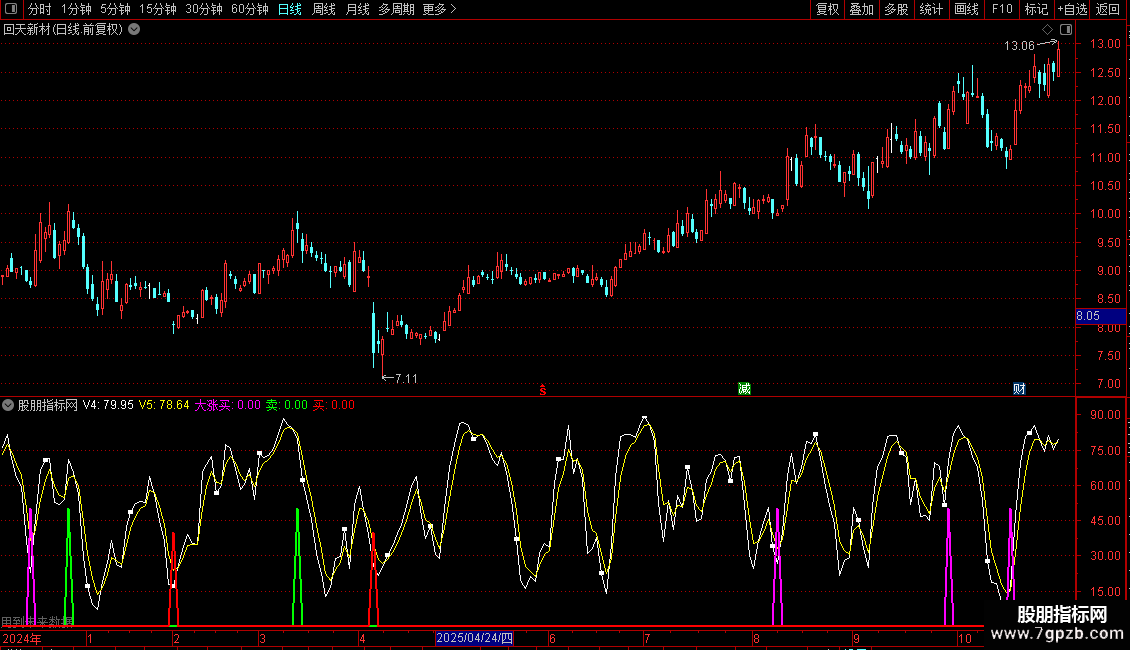Toggle the right side panel icon
This screenshot has width=1130, height=650.
[x=1066, y=30]
